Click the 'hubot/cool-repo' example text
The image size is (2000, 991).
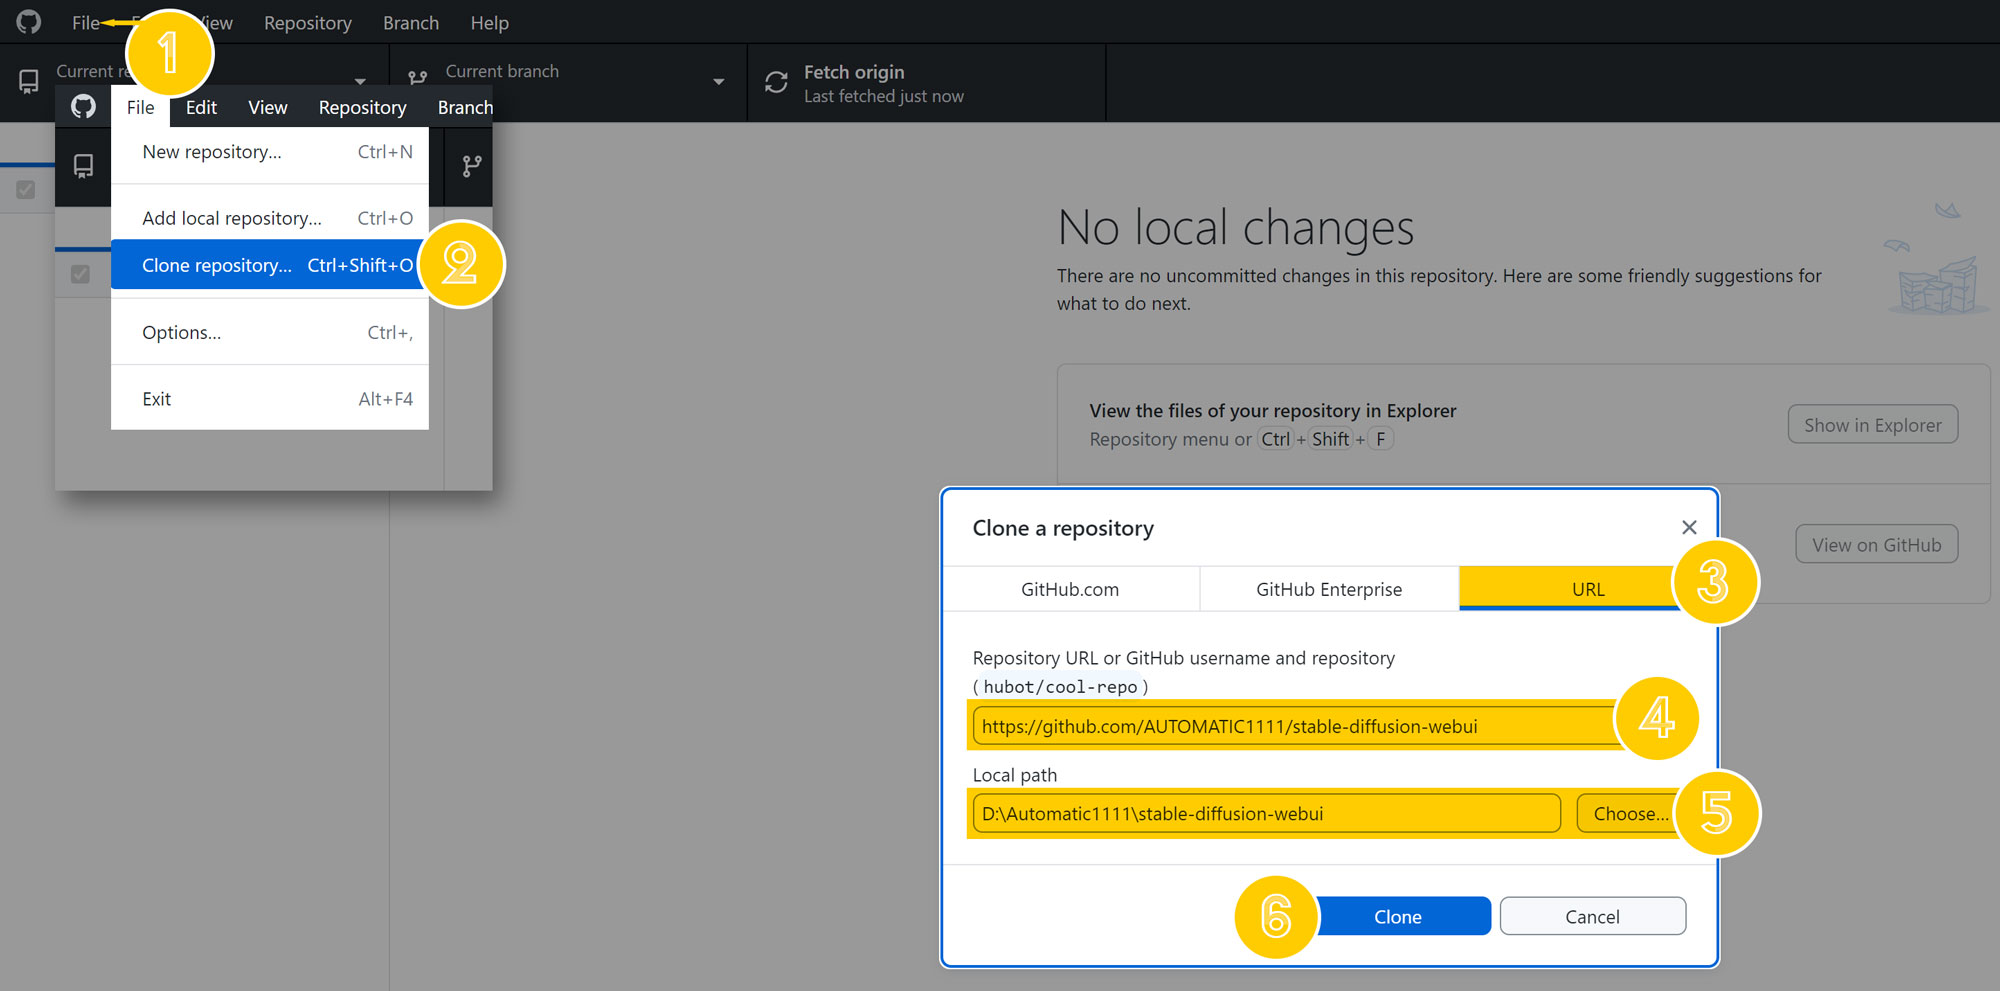click(1060, 687)
